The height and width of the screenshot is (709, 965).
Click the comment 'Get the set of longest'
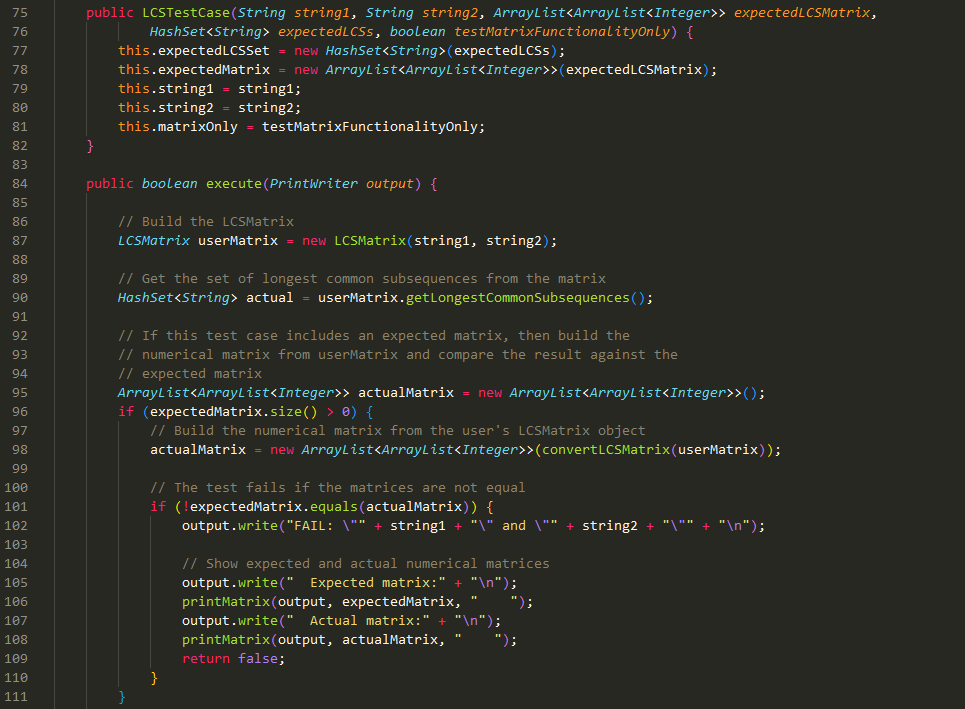(x=362, y=279)
